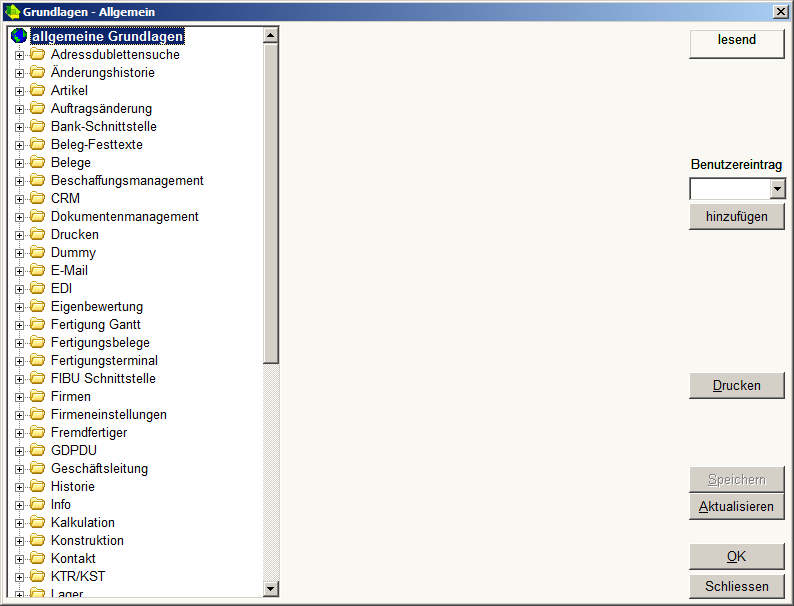Click the Adressdublettensuche folder icon
The height and width of the screenshot is (606, 794).
point(37,54)
